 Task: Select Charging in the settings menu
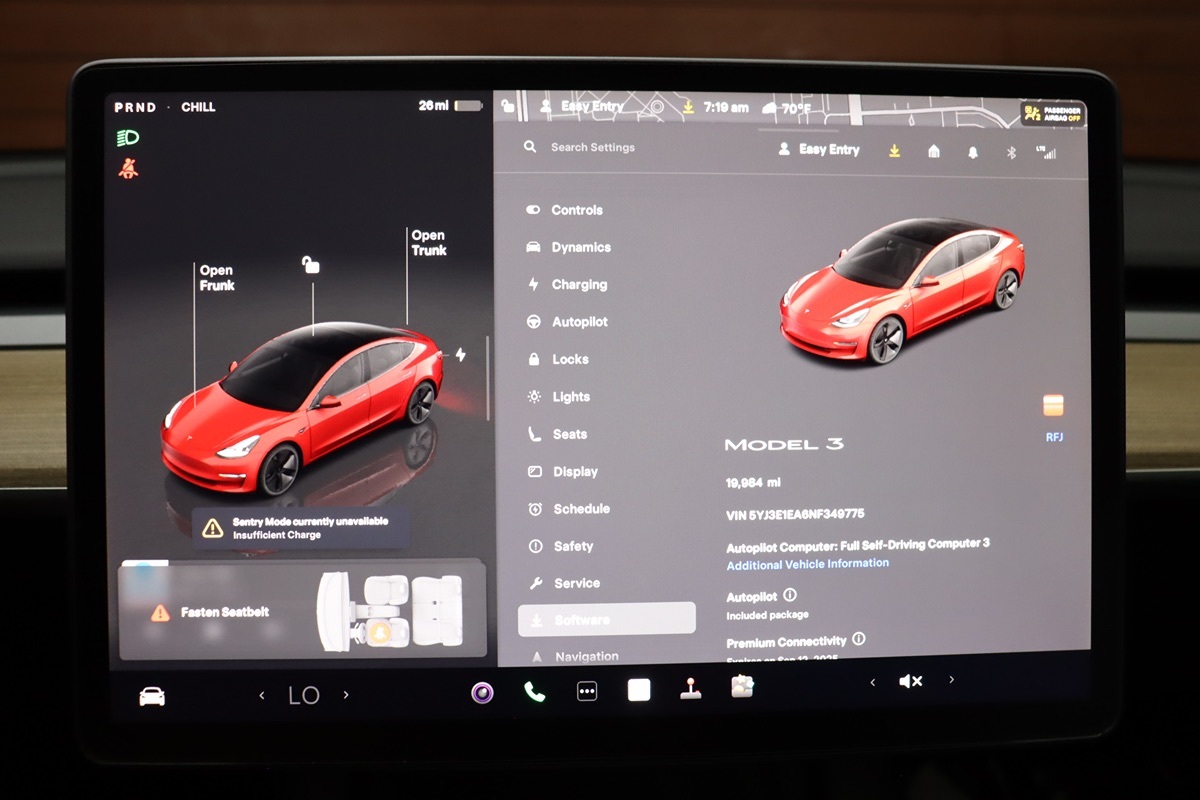tap(578, 285)
